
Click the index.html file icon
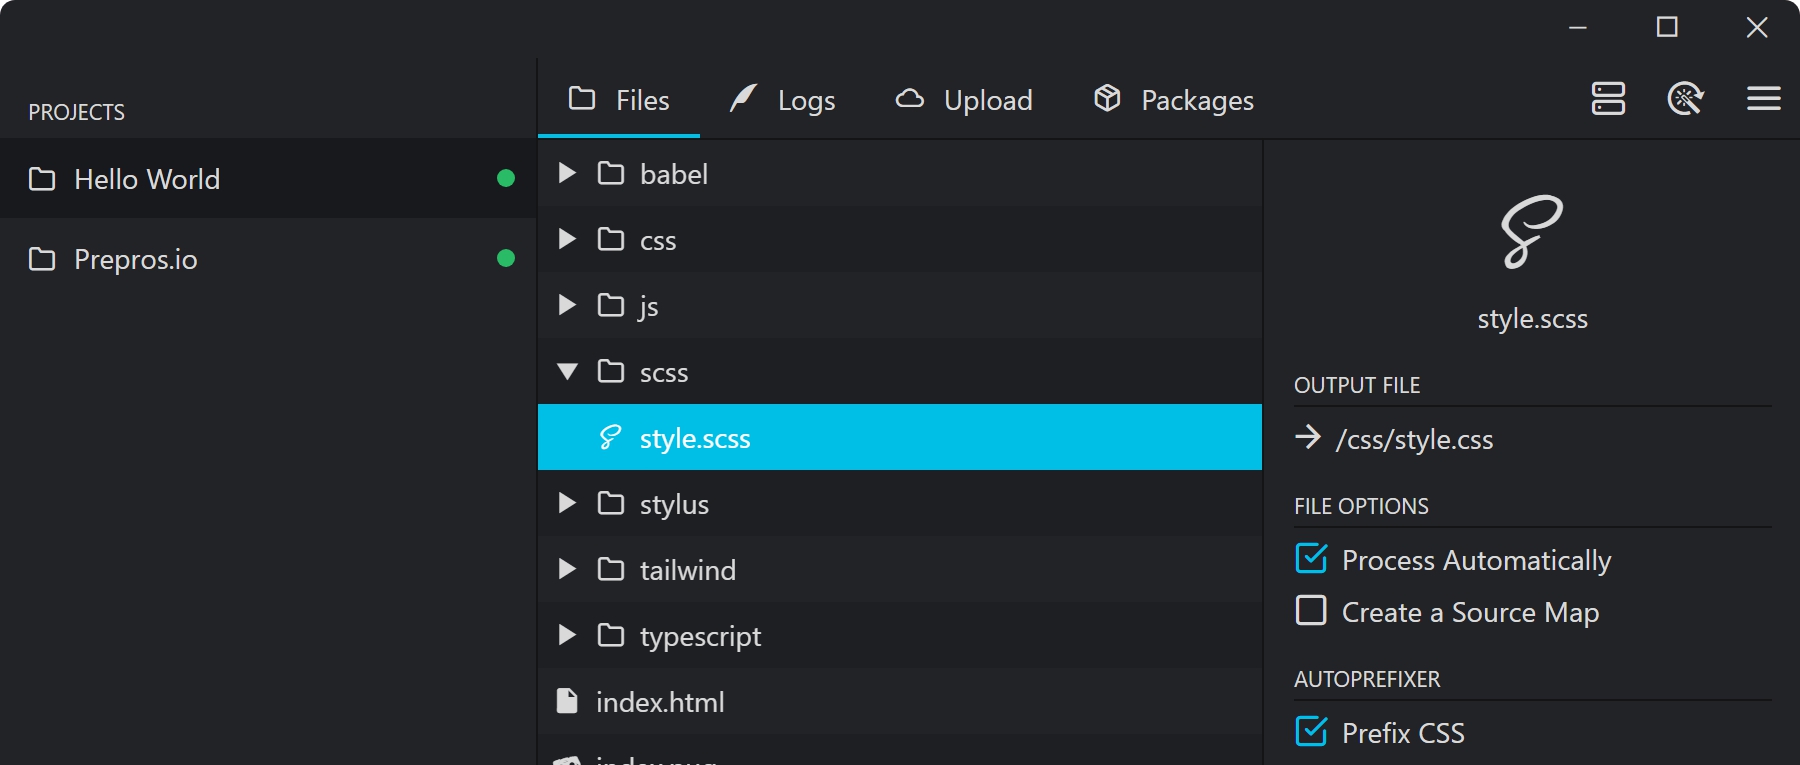pos(567,701)
